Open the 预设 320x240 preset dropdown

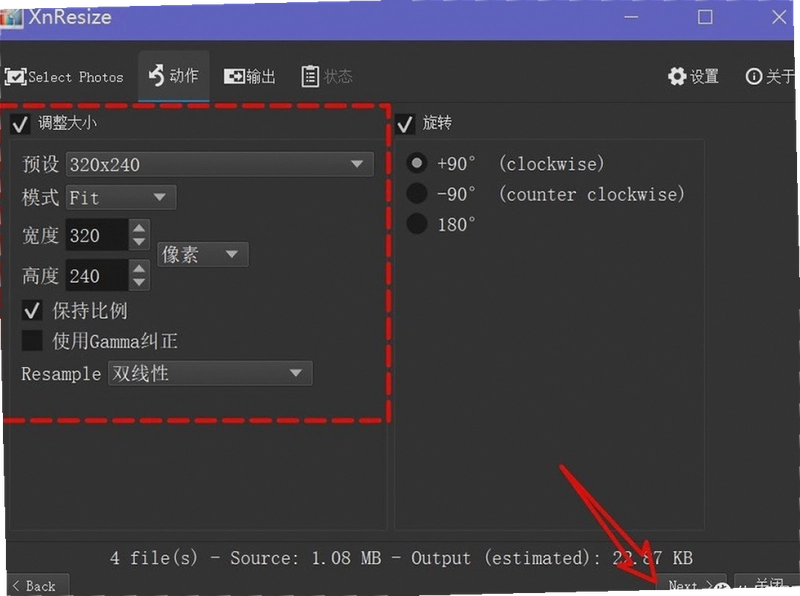click(x=219, y=164)
